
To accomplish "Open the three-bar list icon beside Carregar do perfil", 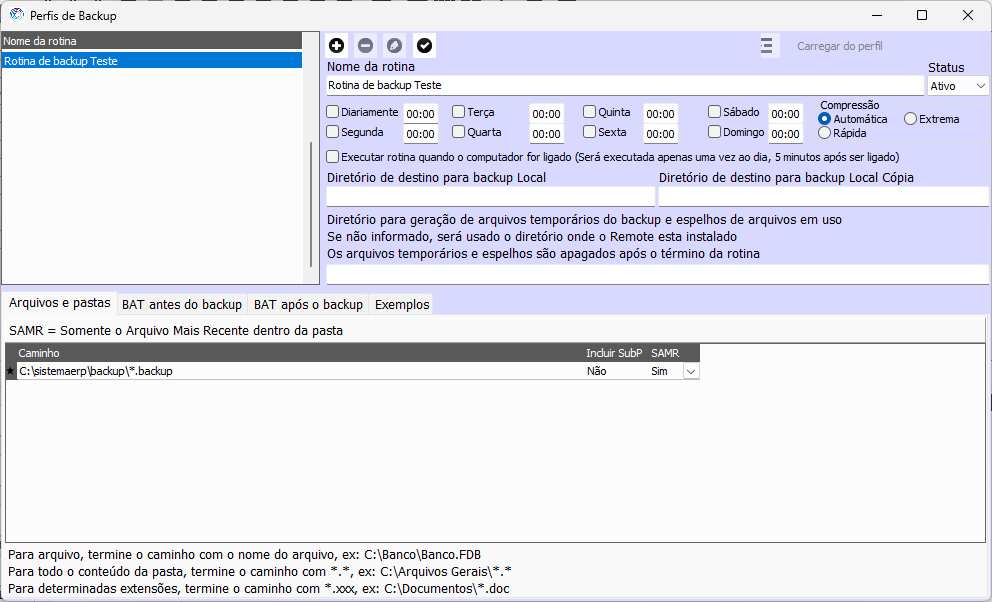I will point(767,46).
